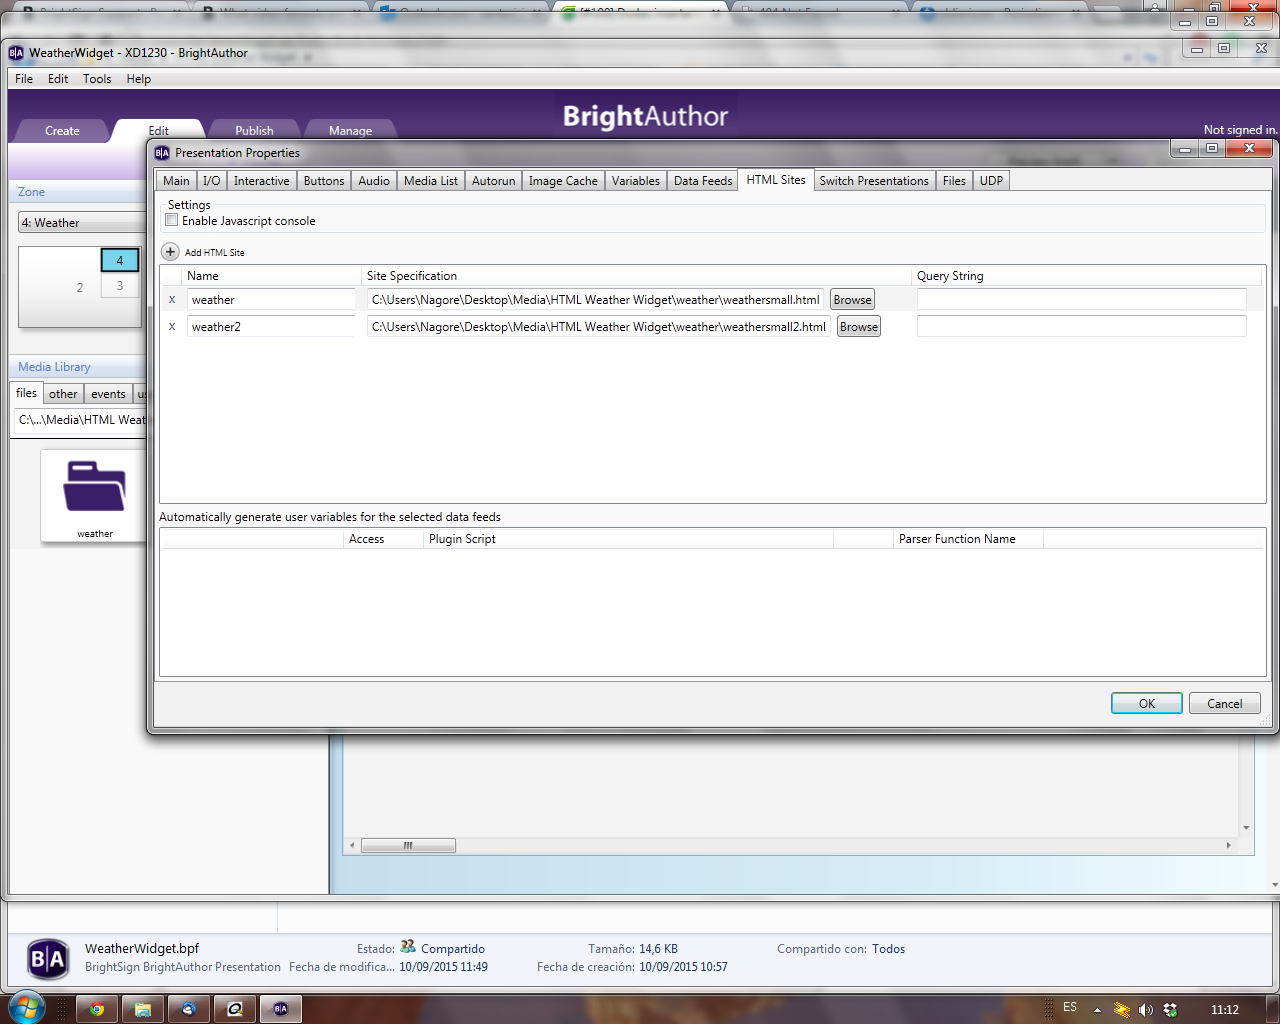Click the WeatherWidget.bpf file icon in details pane
This screenshot has height=1024, width=1280.
(x=47, y=960)
